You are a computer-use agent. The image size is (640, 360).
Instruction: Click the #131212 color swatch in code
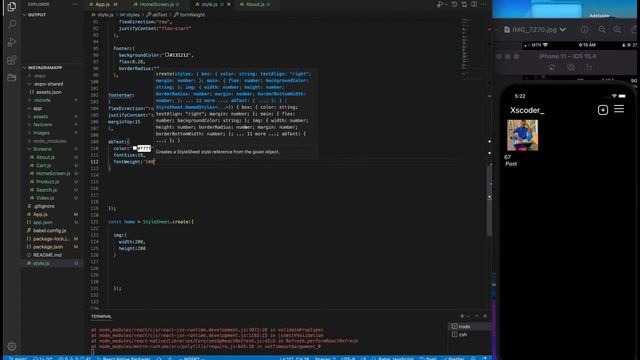(x=167, y=55)
